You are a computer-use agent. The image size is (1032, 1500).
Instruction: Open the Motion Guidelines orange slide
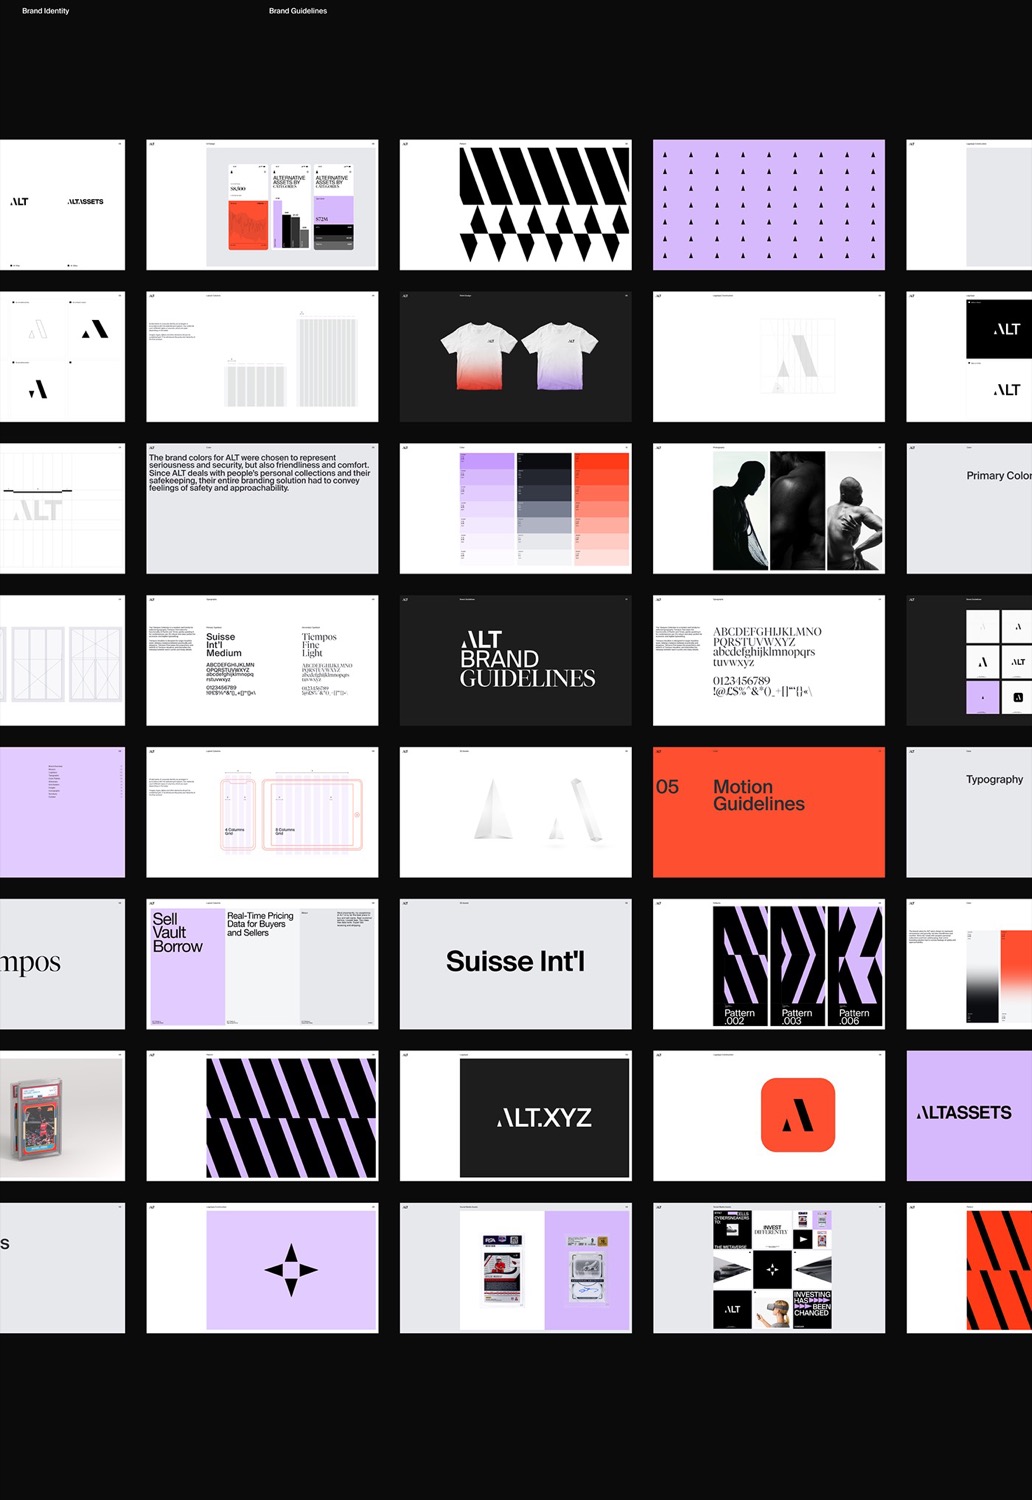click(x=768, y=812)
